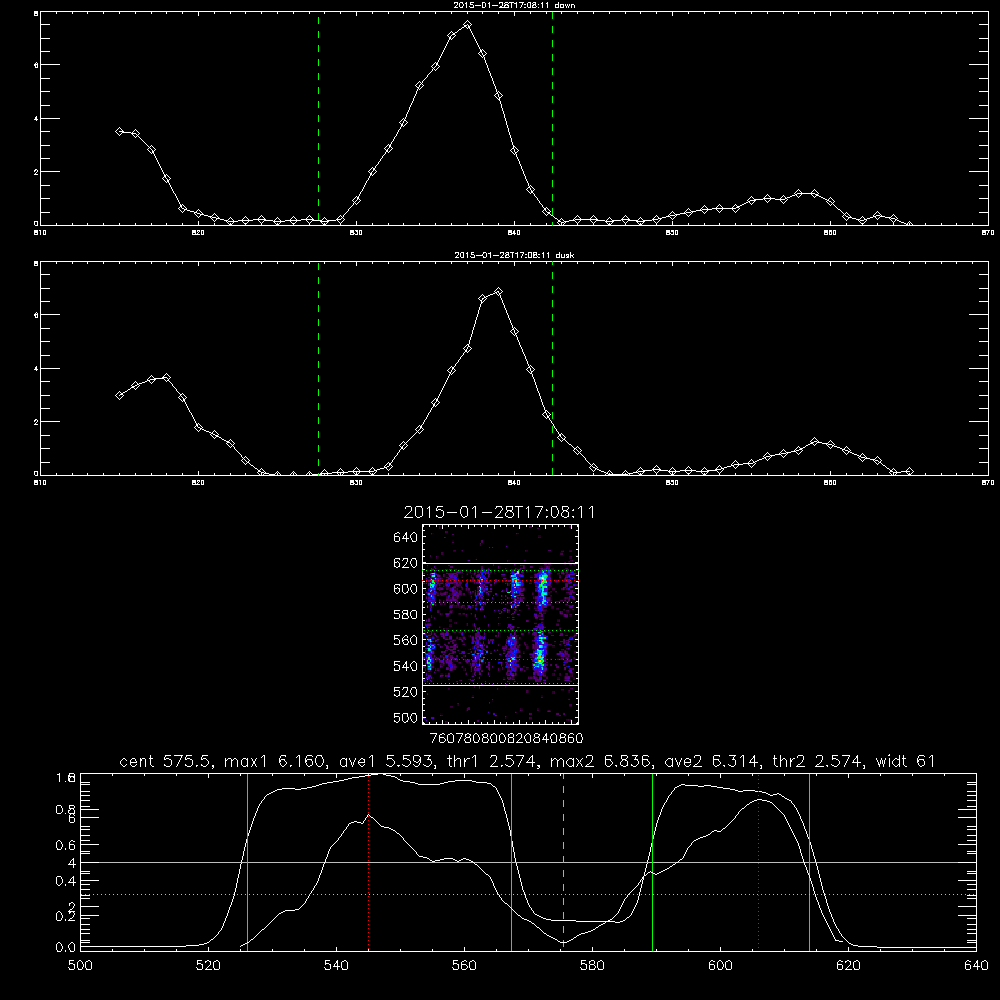Click the 'widt 61' value
This screenshot has width=1000, height=1000.
point(906,761)
